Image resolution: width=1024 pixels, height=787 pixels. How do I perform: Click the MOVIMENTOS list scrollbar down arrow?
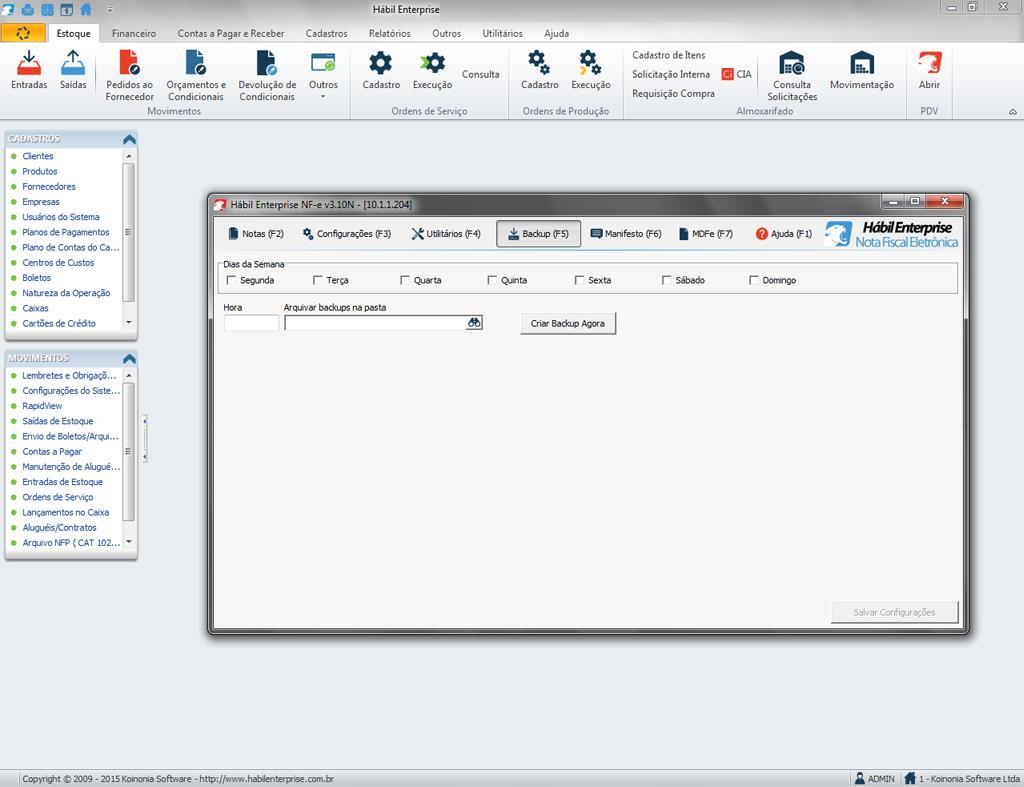(129, 541)
